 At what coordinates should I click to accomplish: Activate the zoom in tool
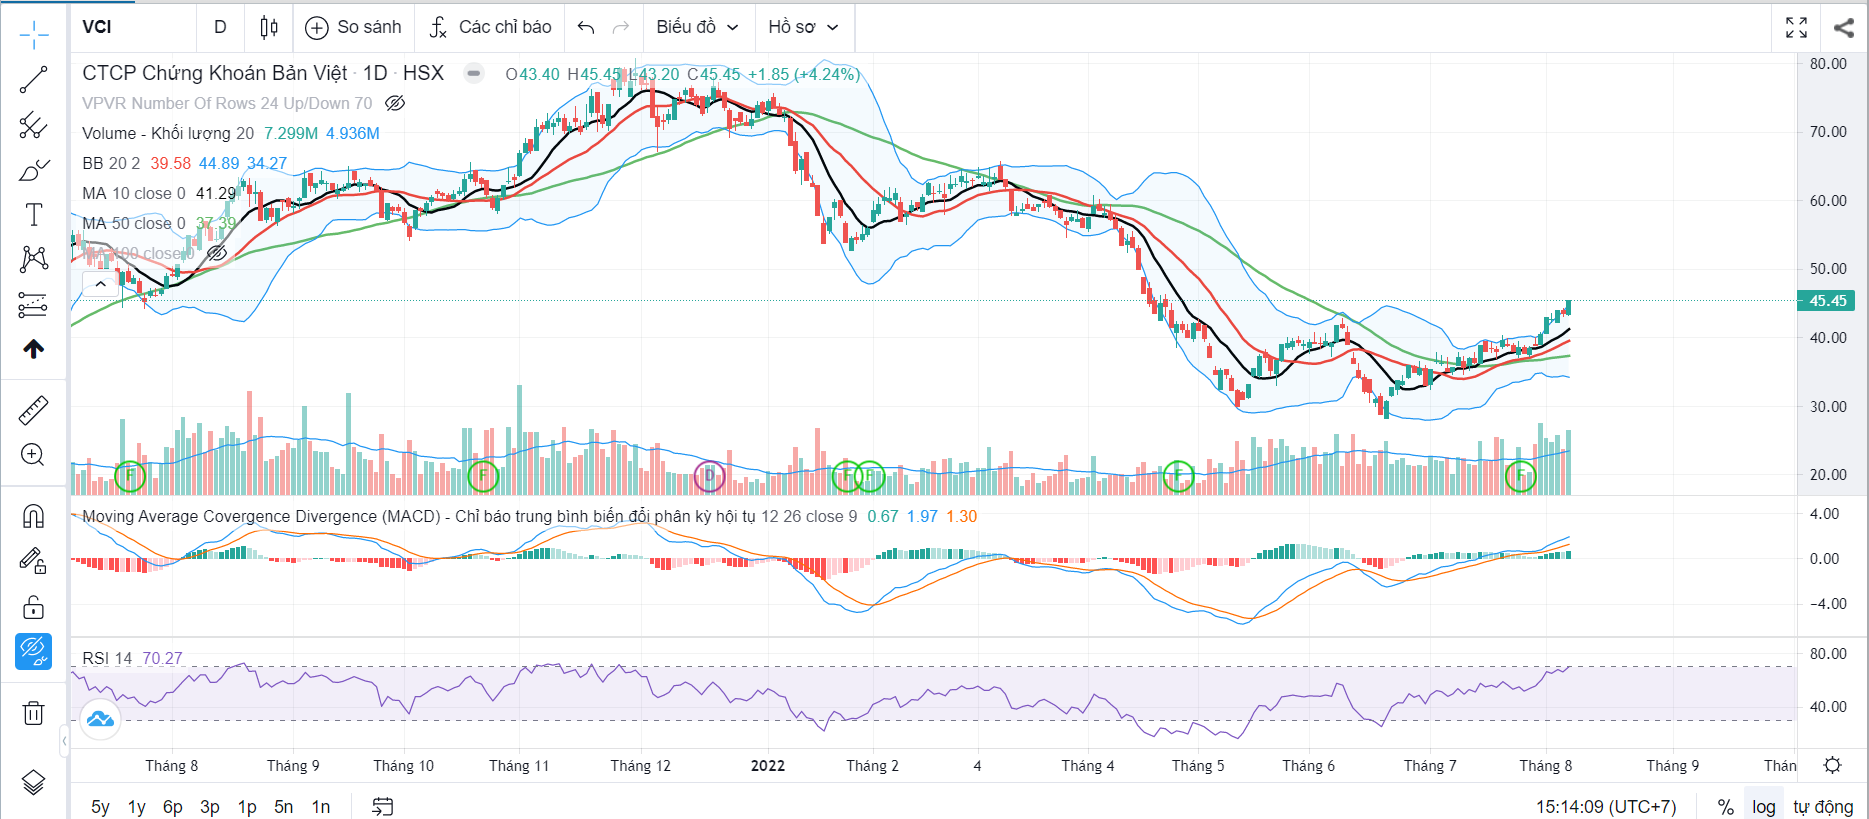point(33,455)
